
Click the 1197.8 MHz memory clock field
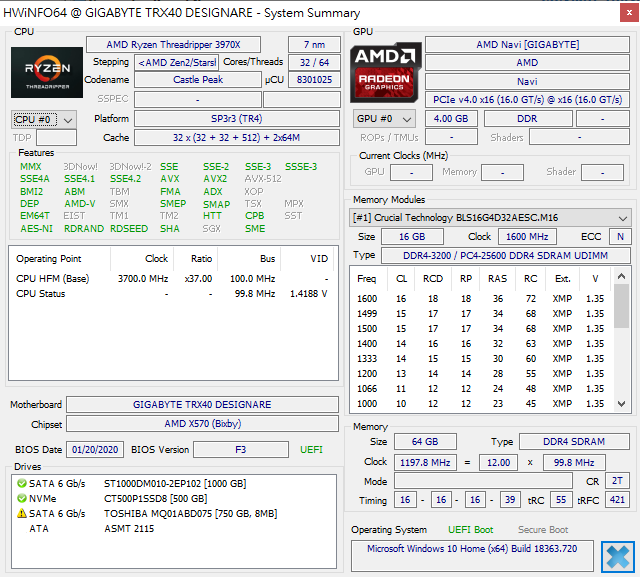pyautogui.click(x=425, y=462)
